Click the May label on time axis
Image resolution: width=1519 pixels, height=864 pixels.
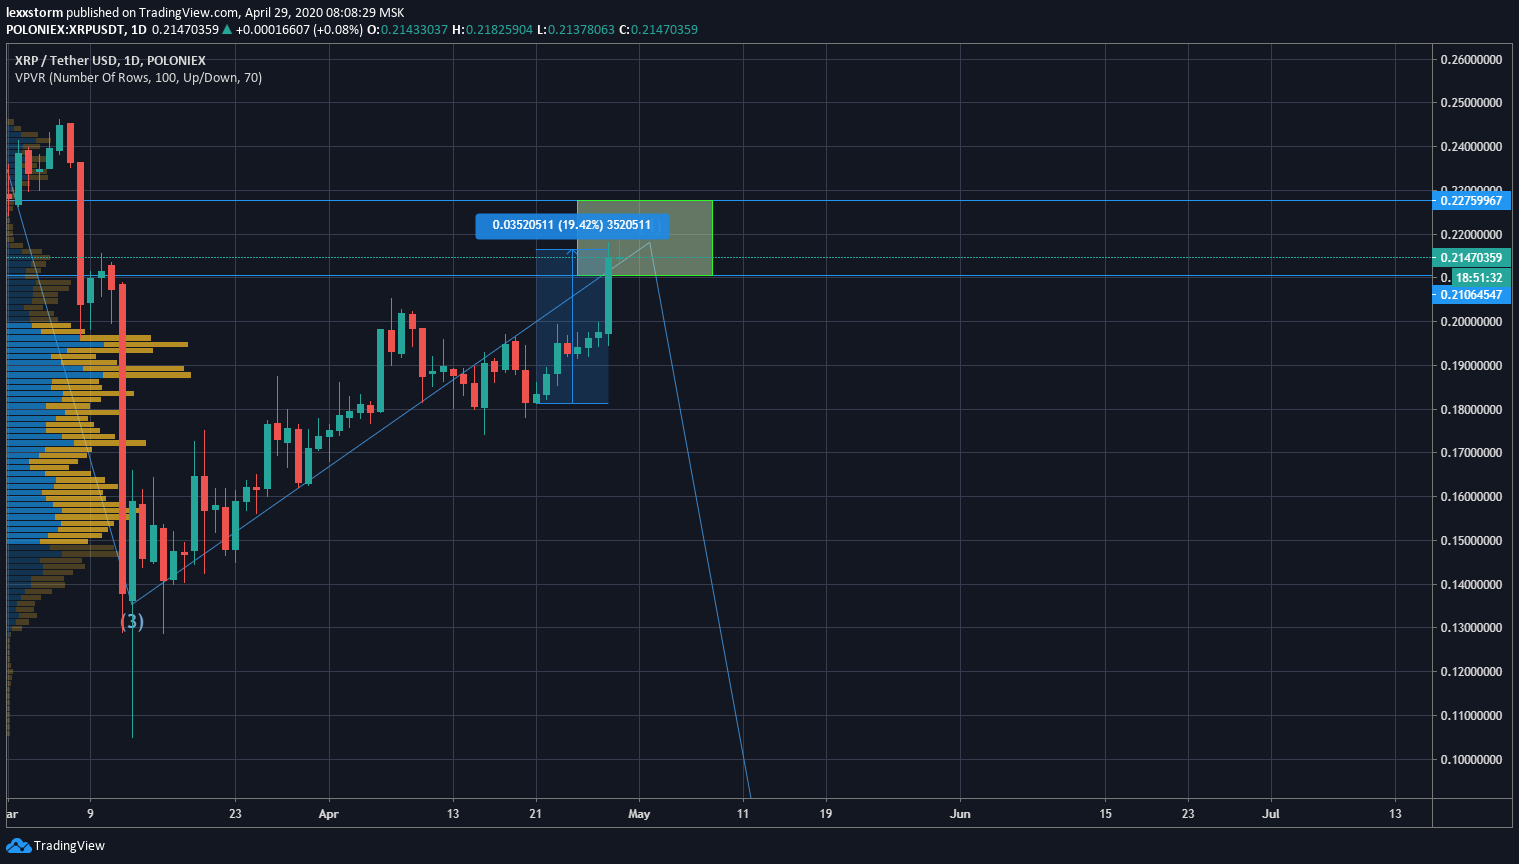pyautogui.click(x=639, y=814)
